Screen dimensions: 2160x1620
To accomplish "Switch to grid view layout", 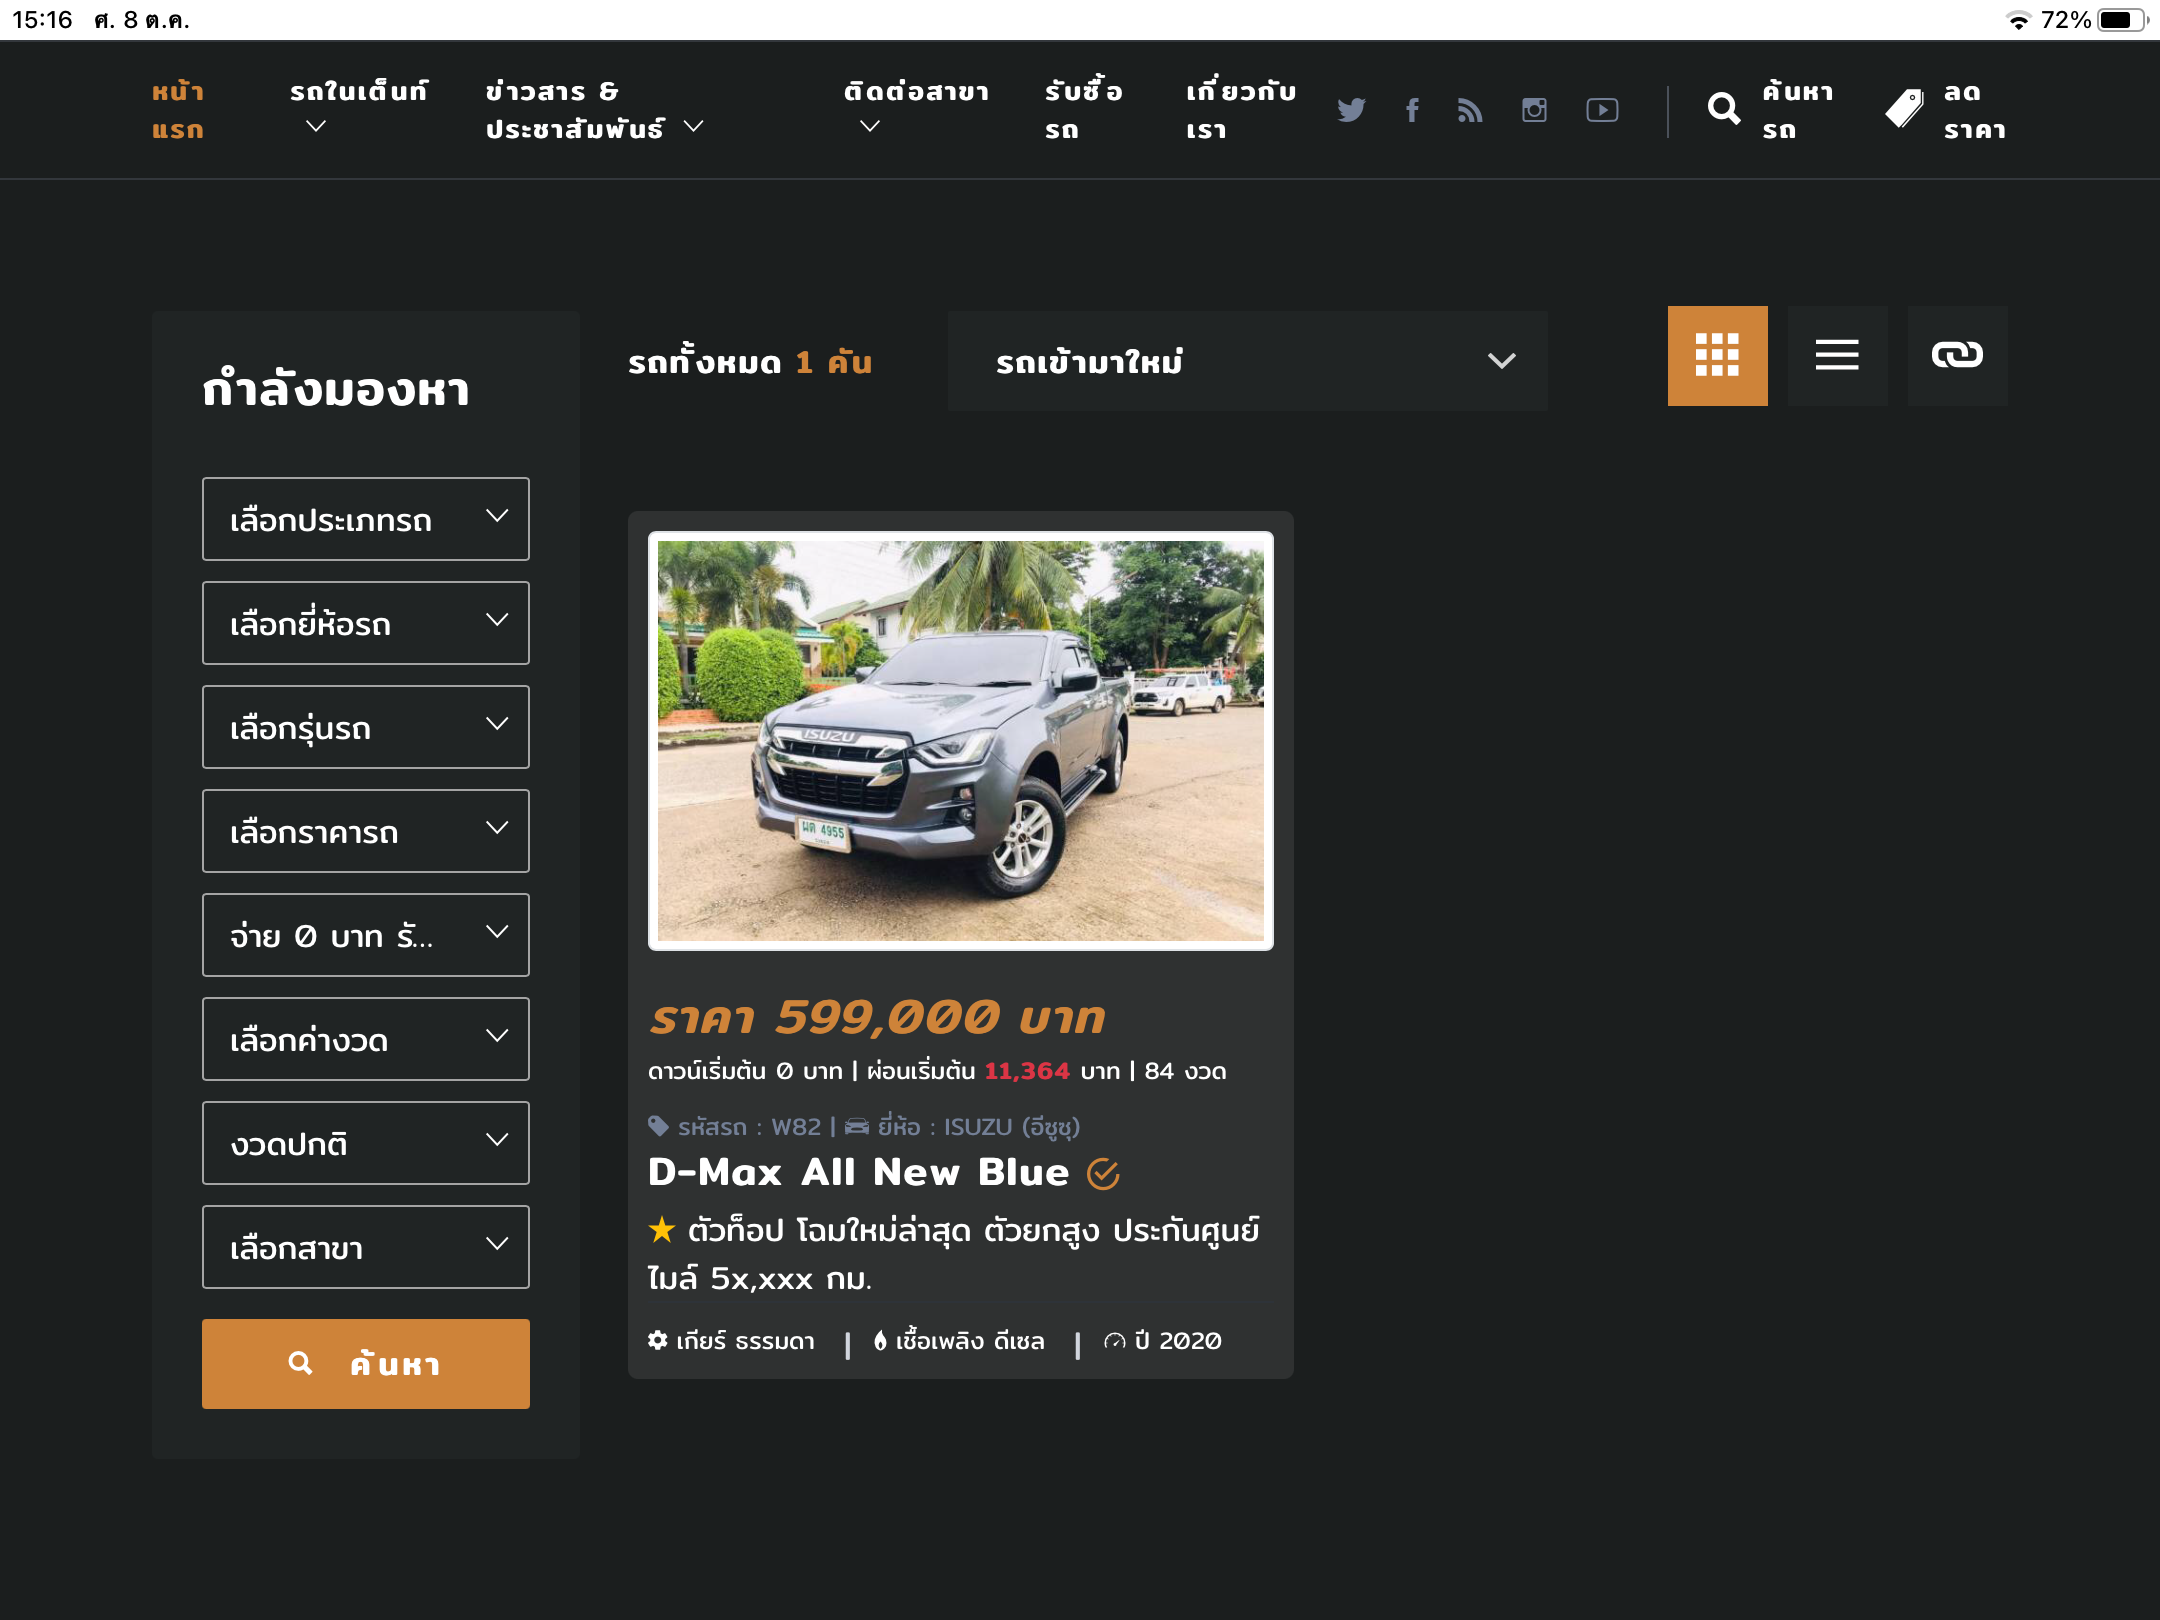I will click(x=1717, y=356).
